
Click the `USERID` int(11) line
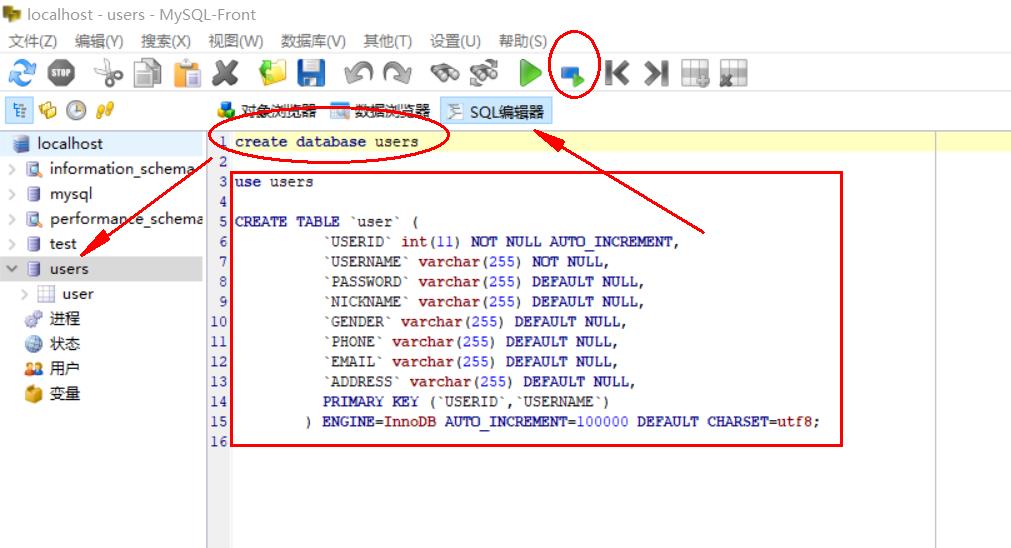(502, 242)
